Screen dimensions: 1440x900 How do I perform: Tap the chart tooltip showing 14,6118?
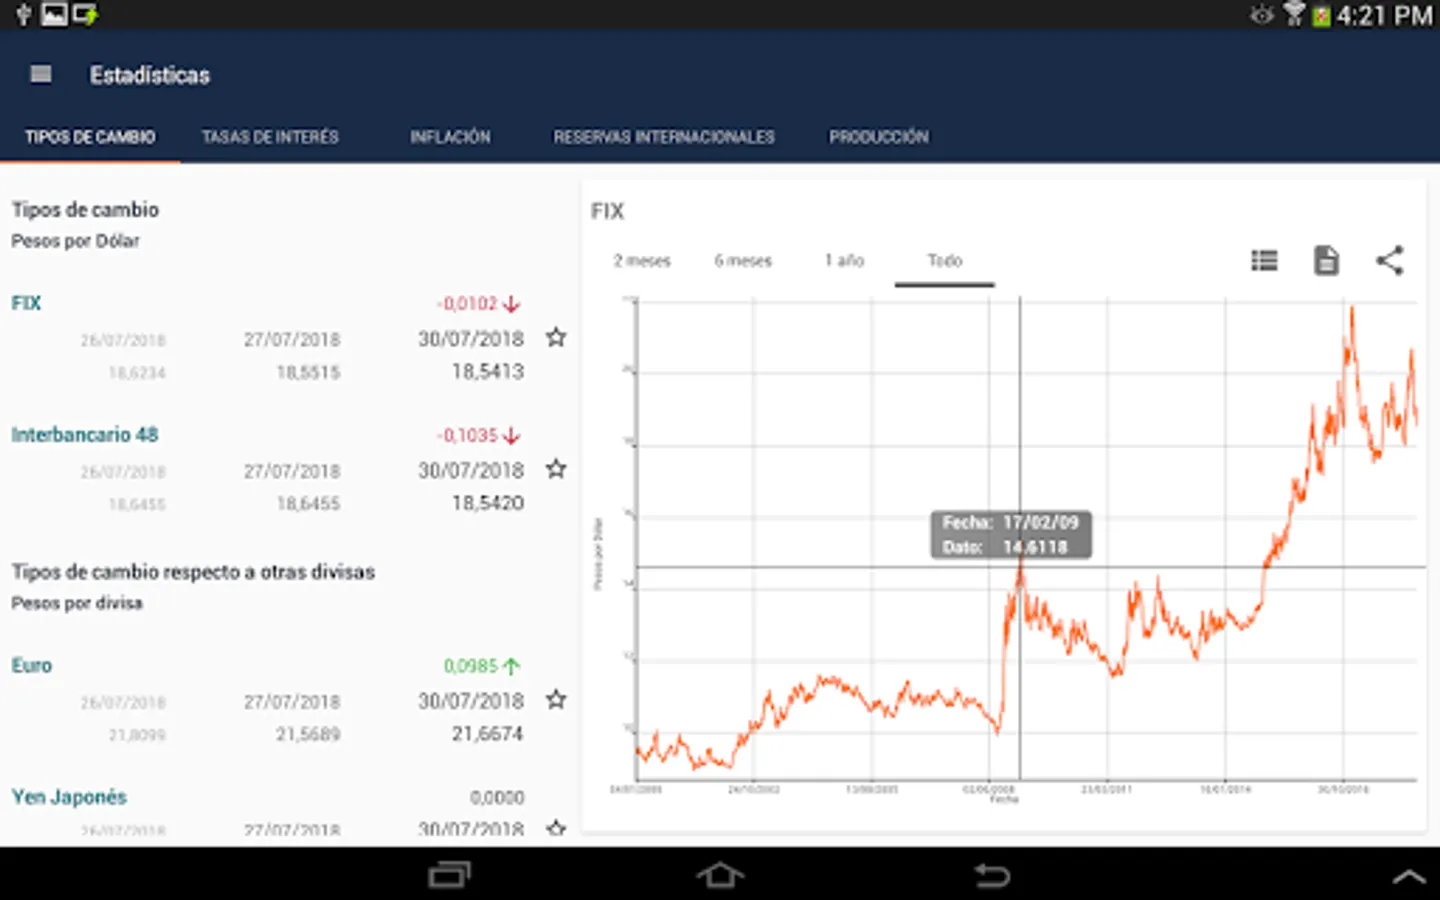(x=1011, y=535)
